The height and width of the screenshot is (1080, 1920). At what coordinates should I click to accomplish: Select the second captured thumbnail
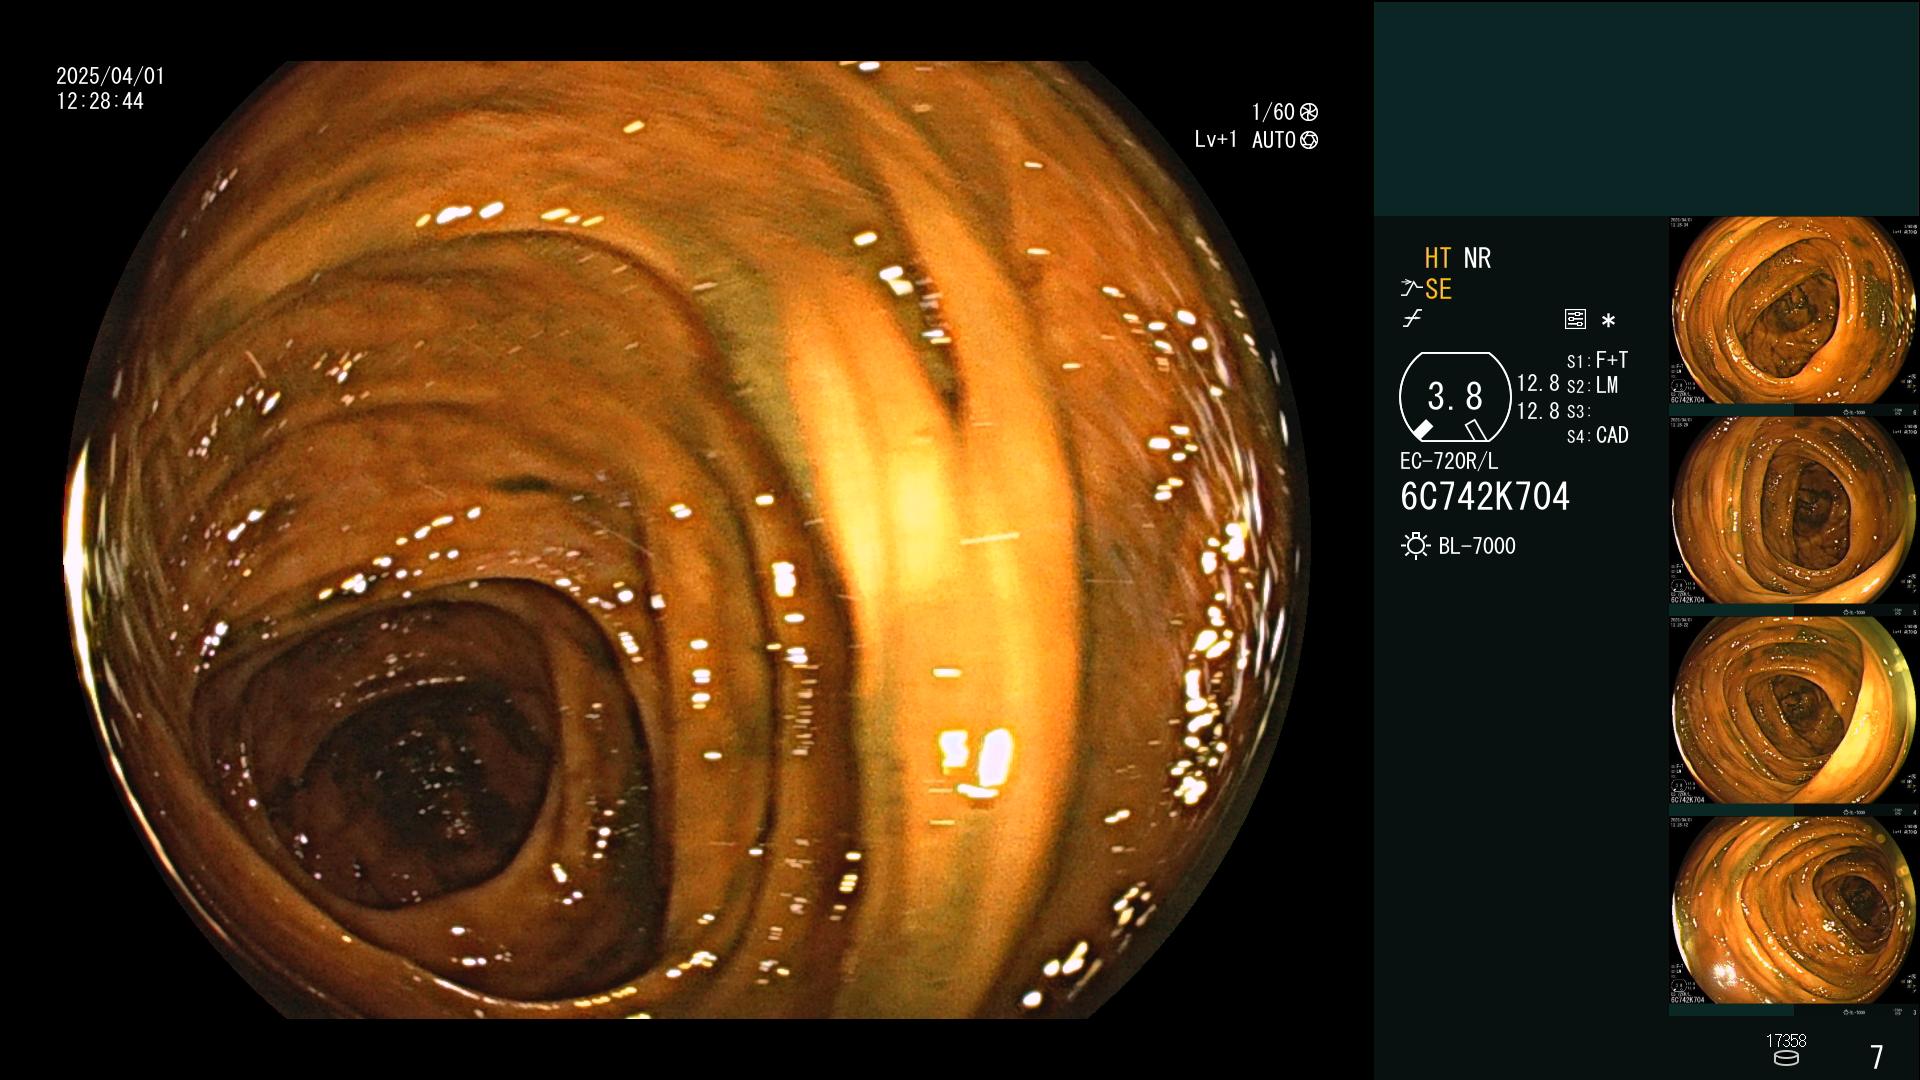point(1794,511)
